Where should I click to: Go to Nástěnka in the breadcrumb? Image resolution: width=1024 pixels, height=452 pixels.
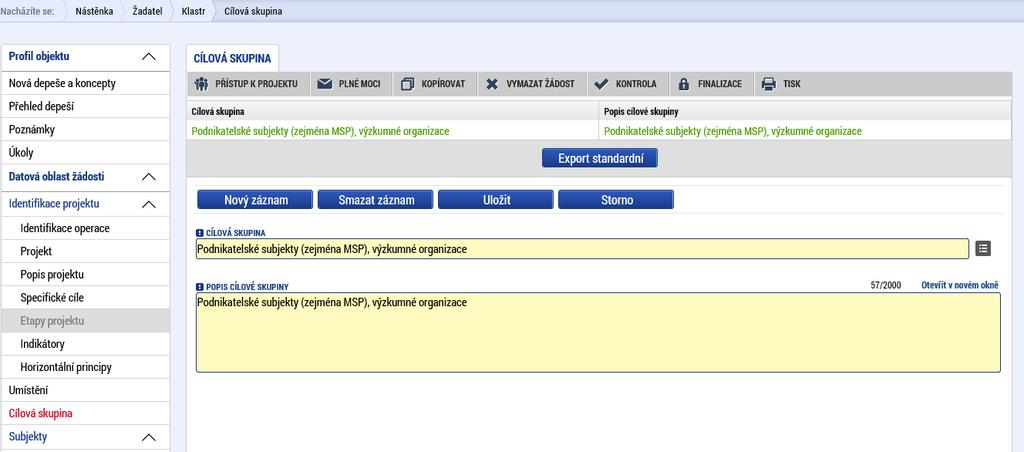pyautogui.click(x=94, y=12)
